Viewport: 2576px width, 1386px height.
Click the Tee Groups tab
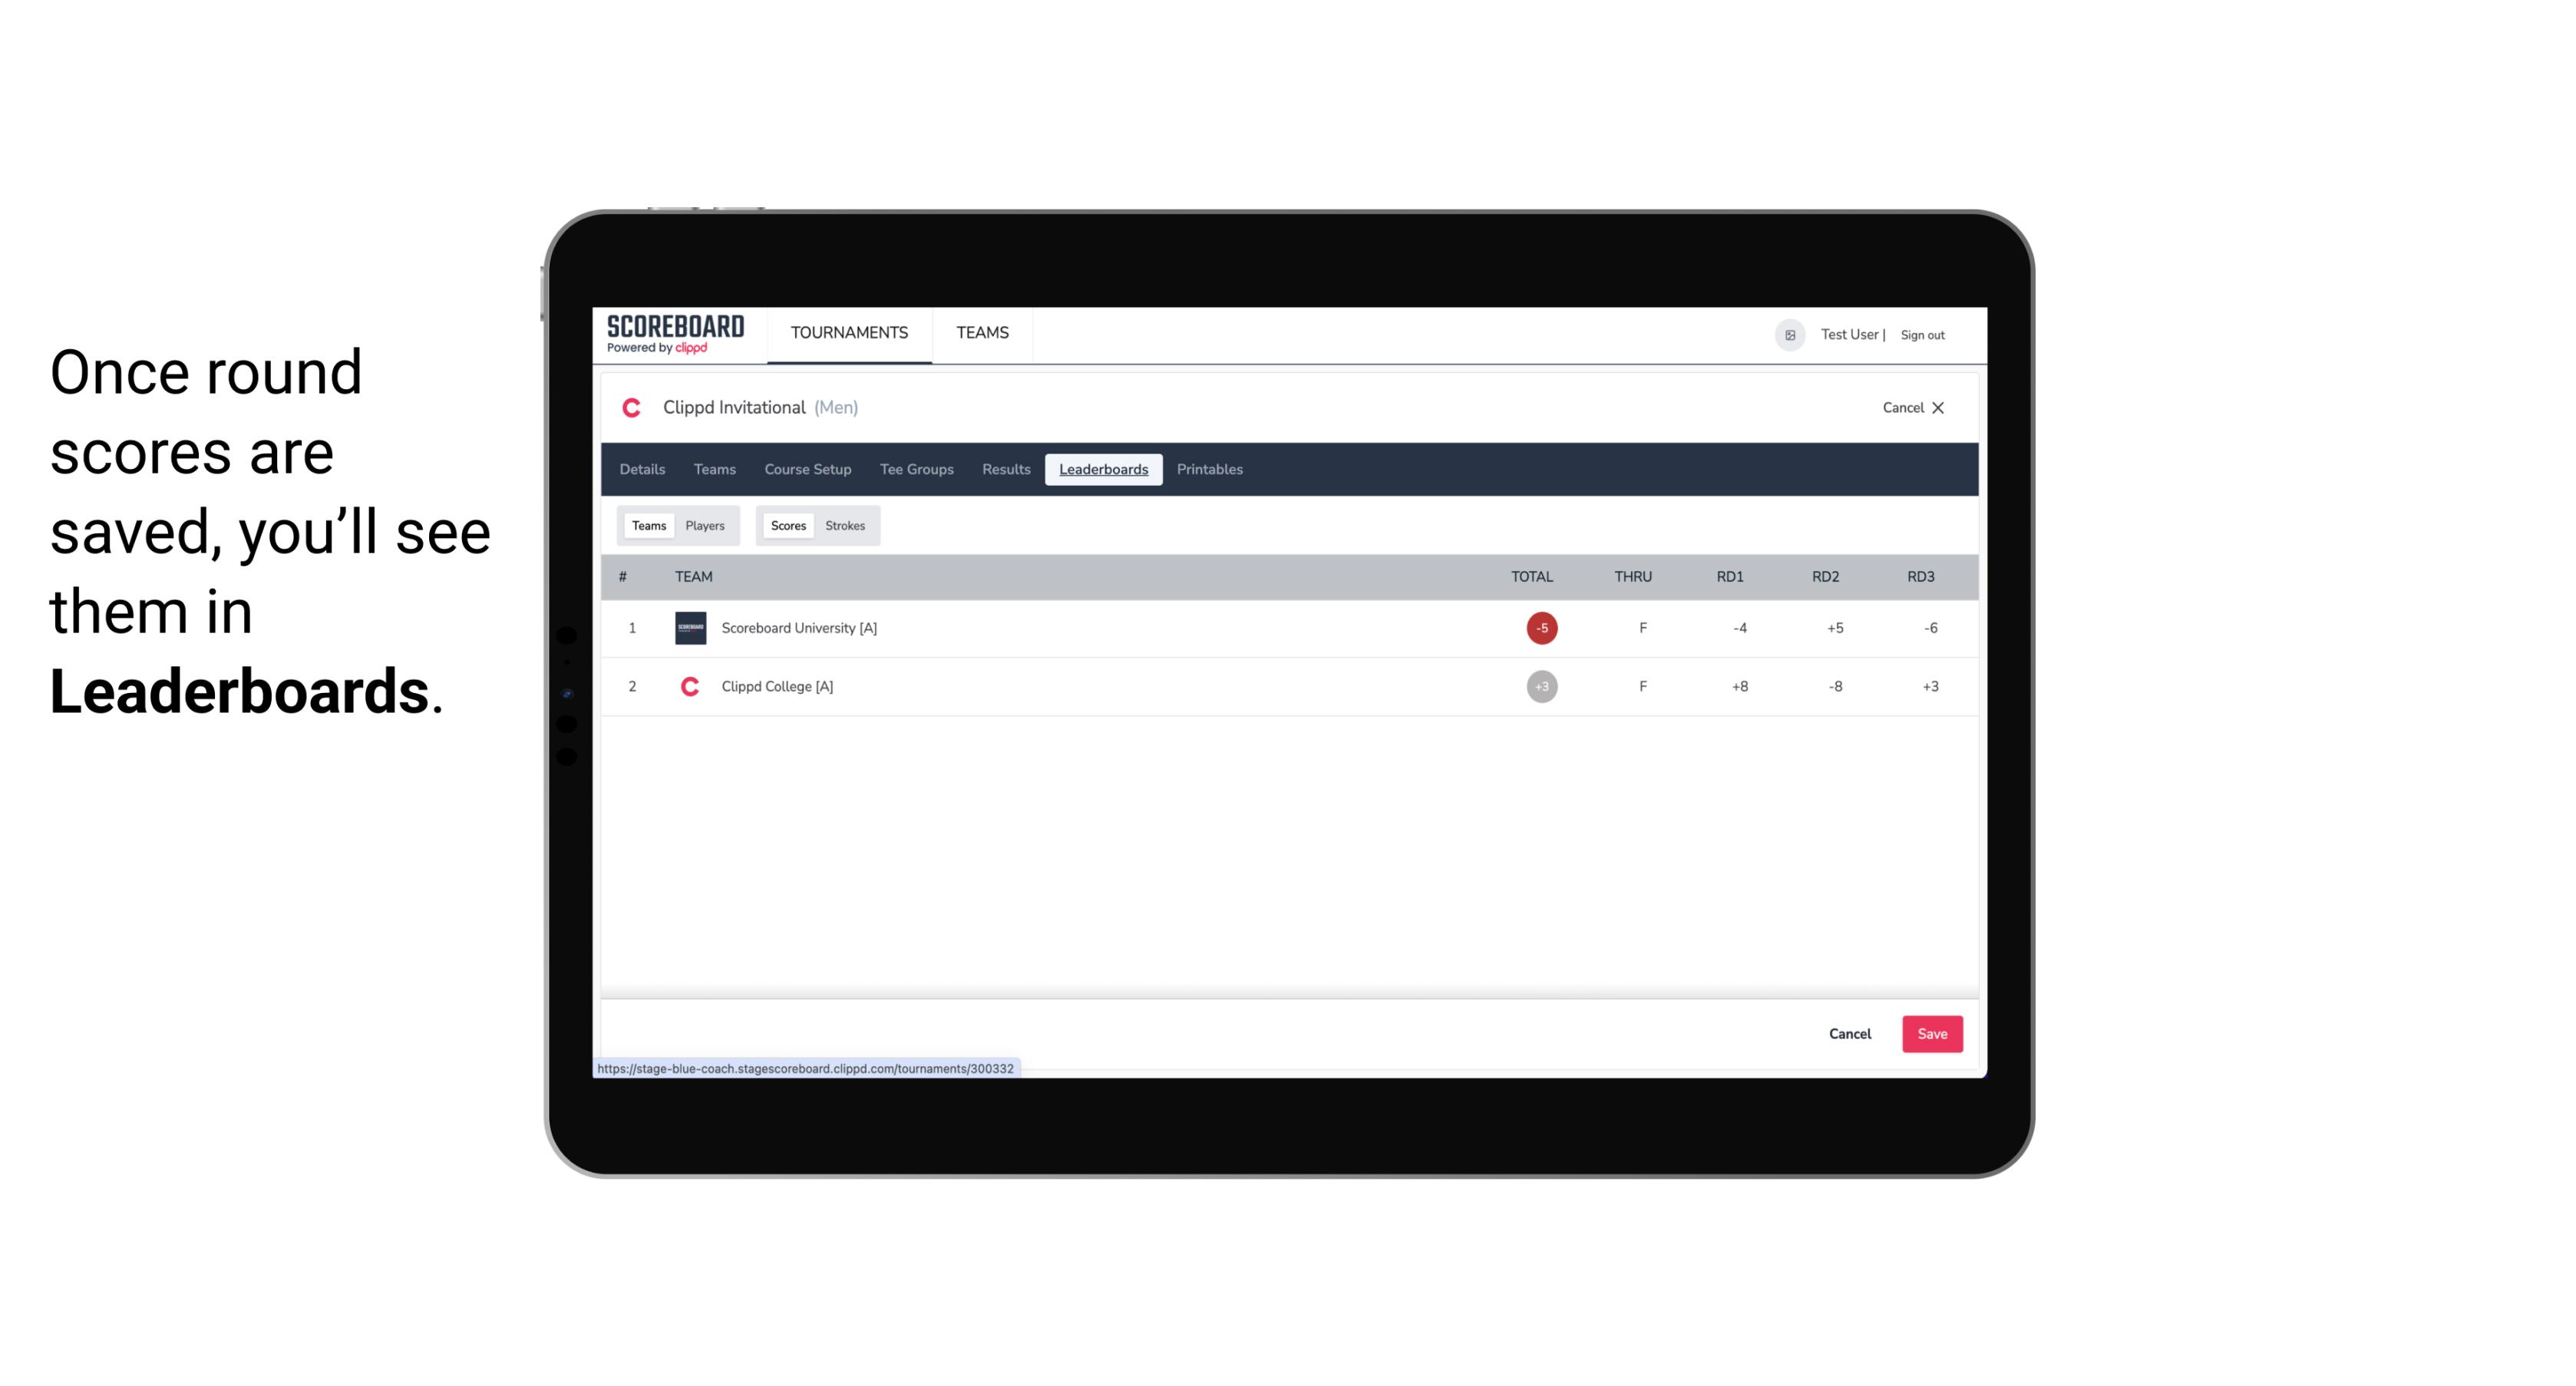click(x=915, y=470)
